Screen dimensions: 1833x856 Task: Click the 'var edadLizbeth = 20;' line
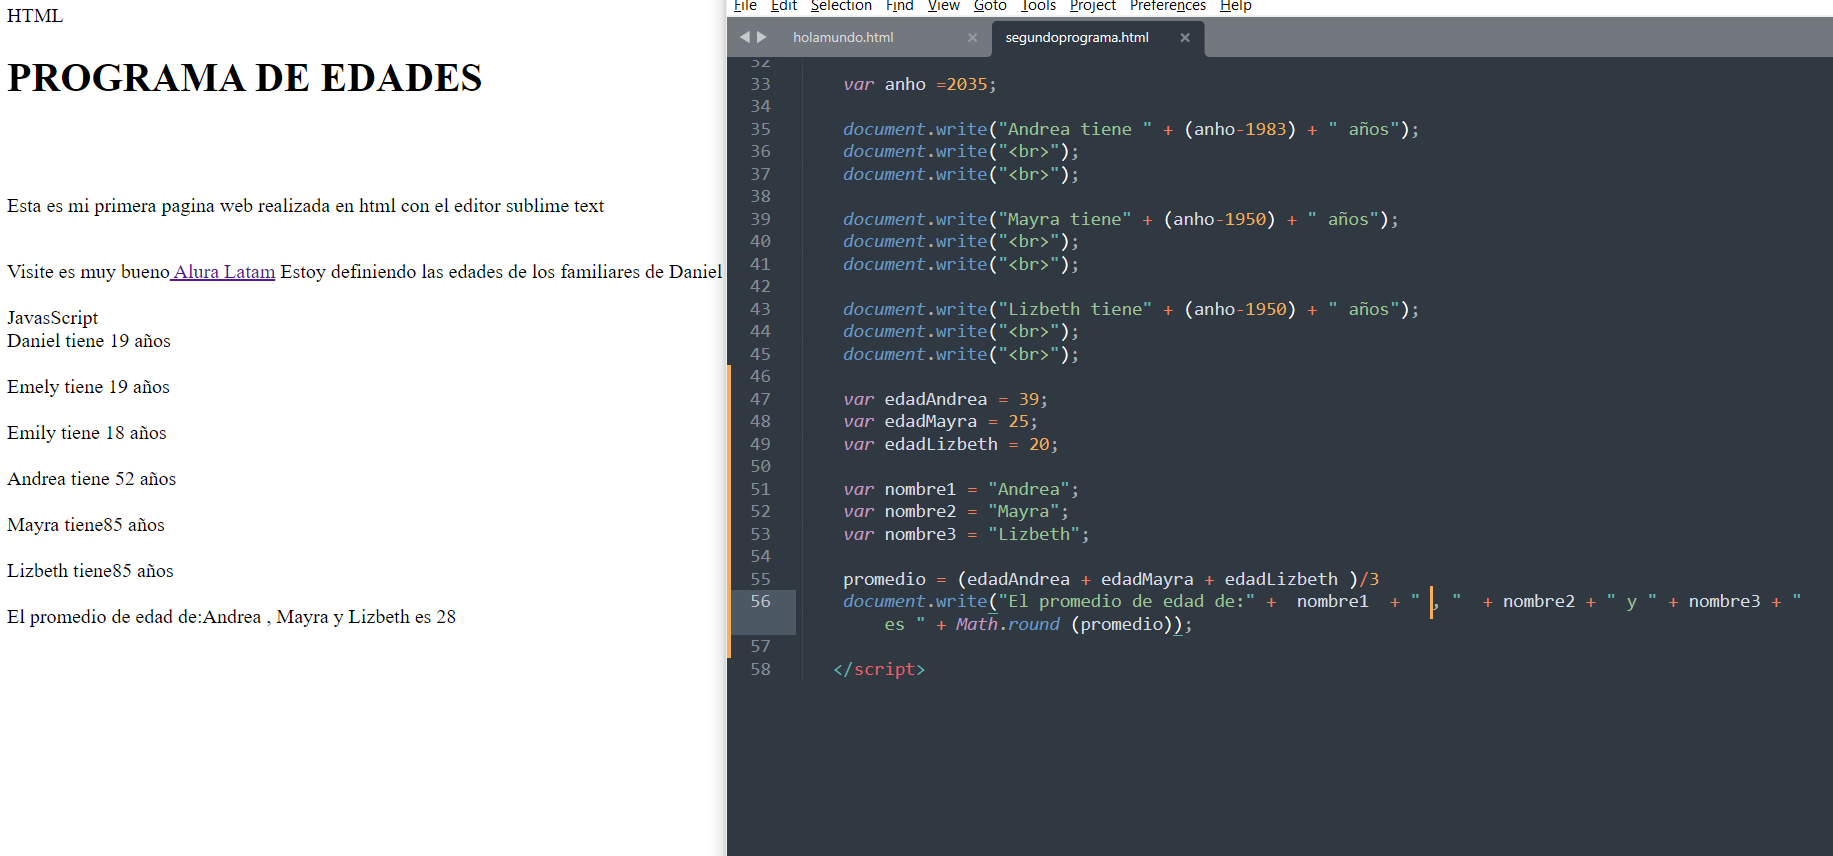[x=950, y=444]
